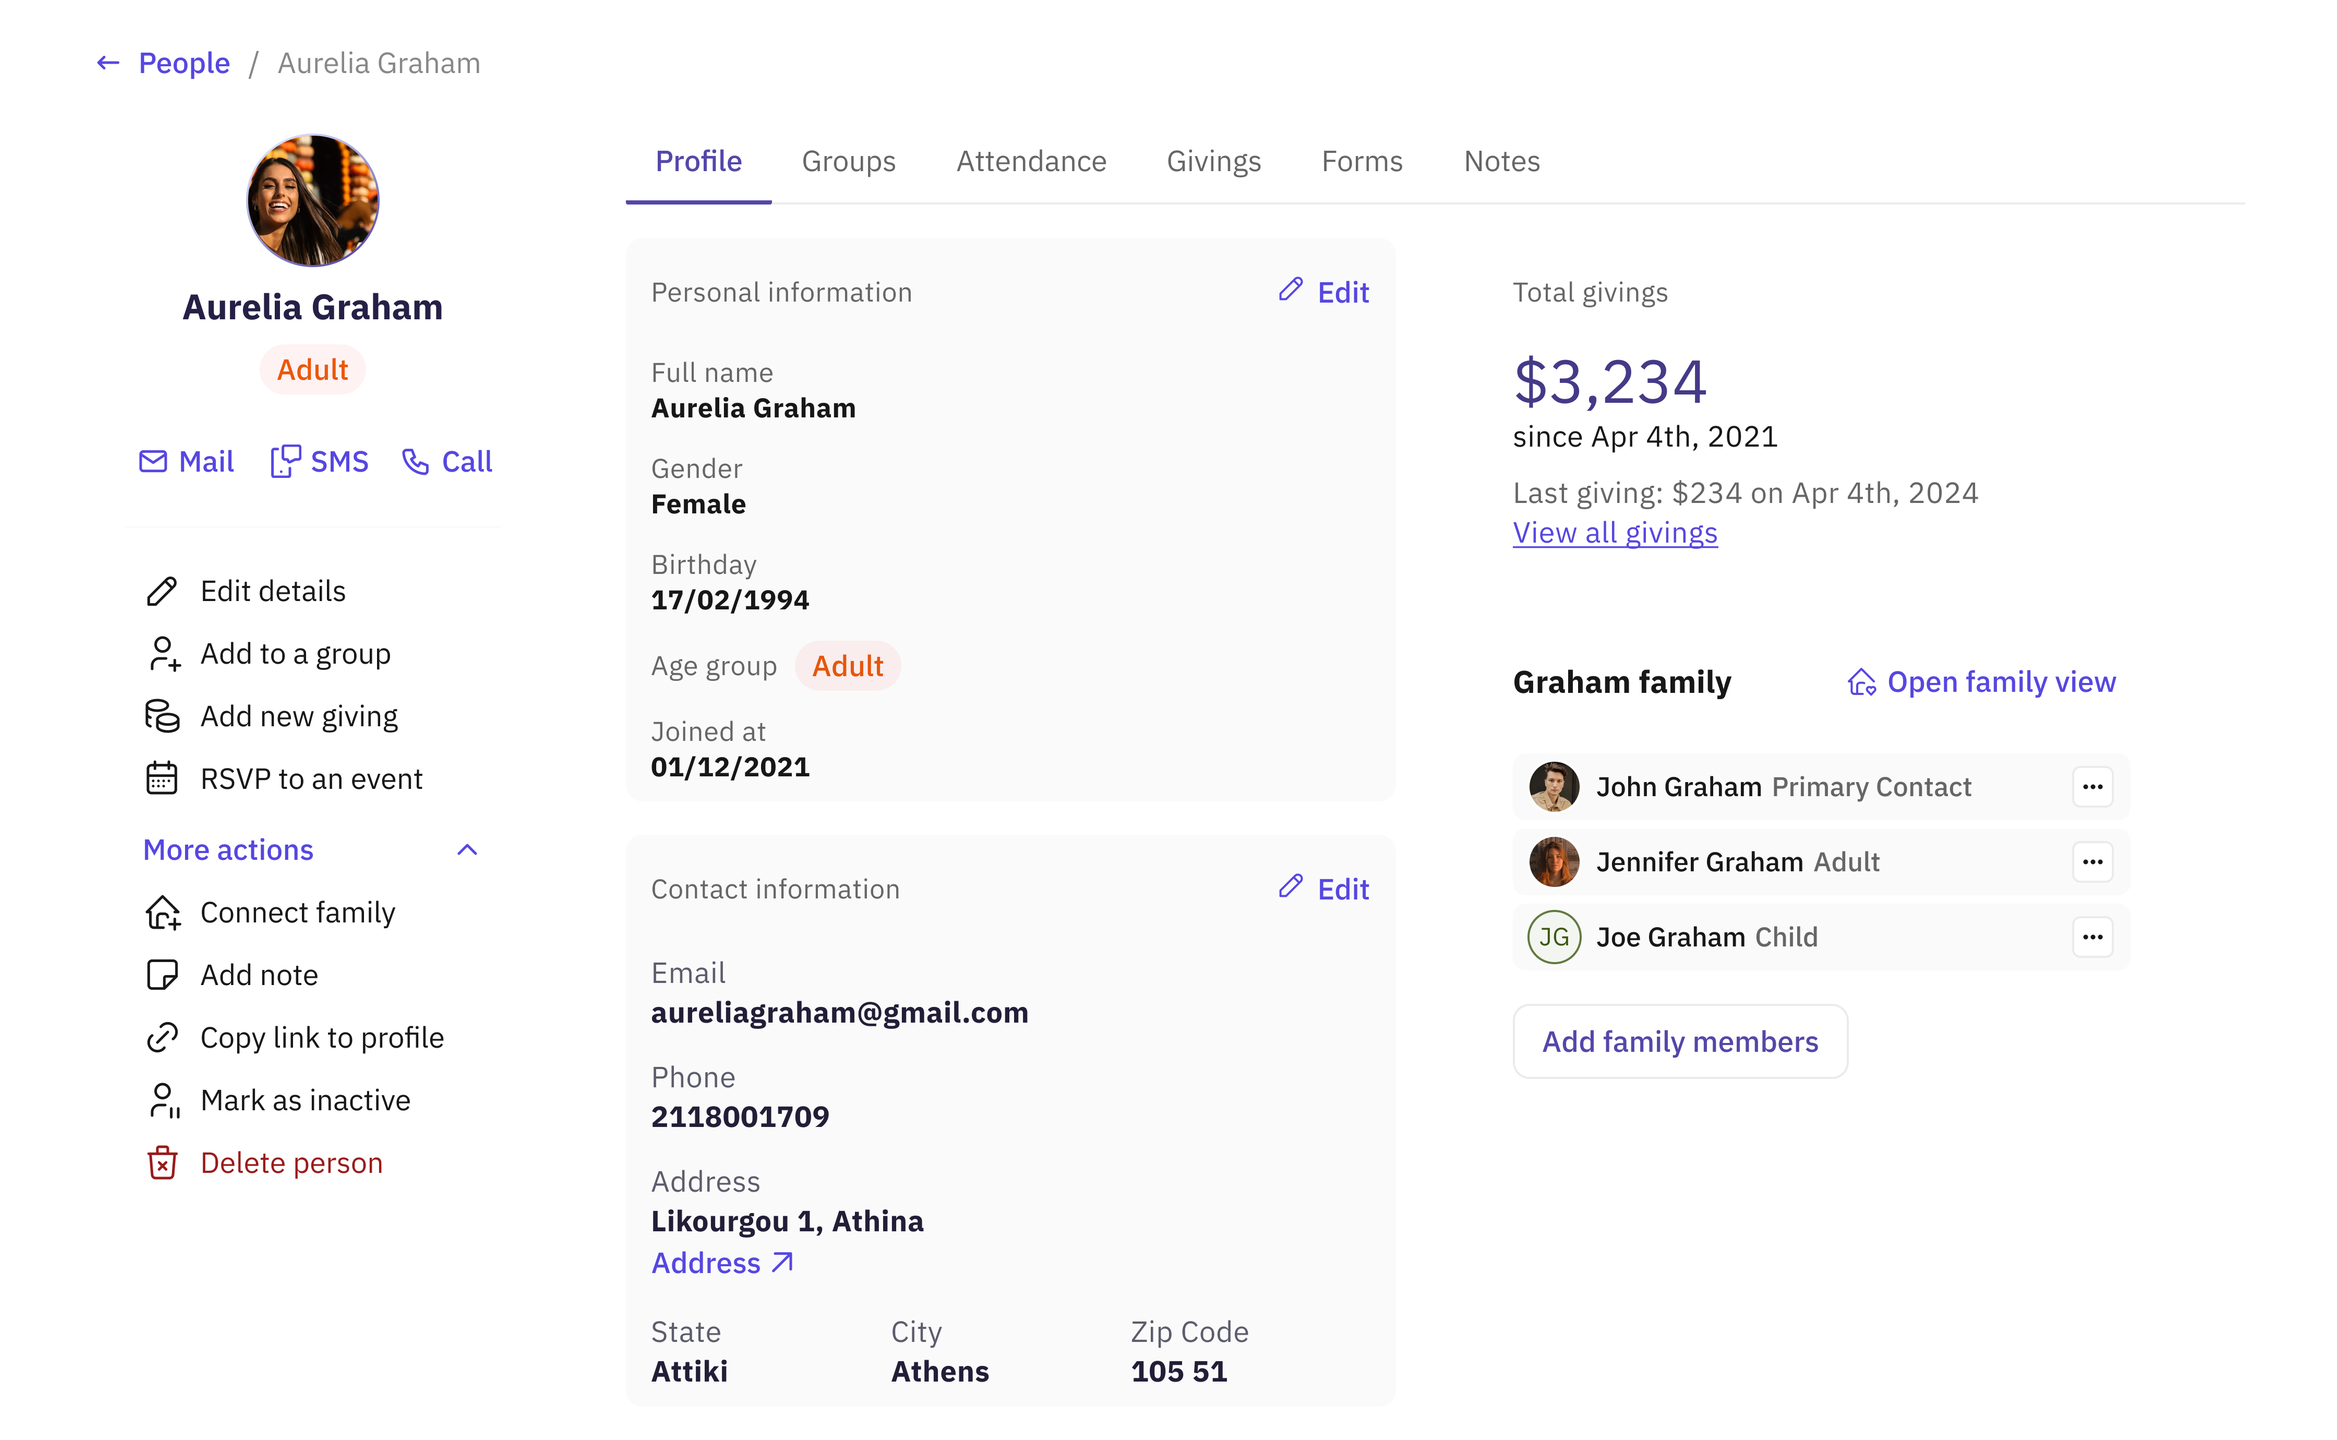The height and width of the screenshot is (1440, 2337).
Task: Open Jennifer Graham's three-dot options menu
Action: [x=2092, y=862]
